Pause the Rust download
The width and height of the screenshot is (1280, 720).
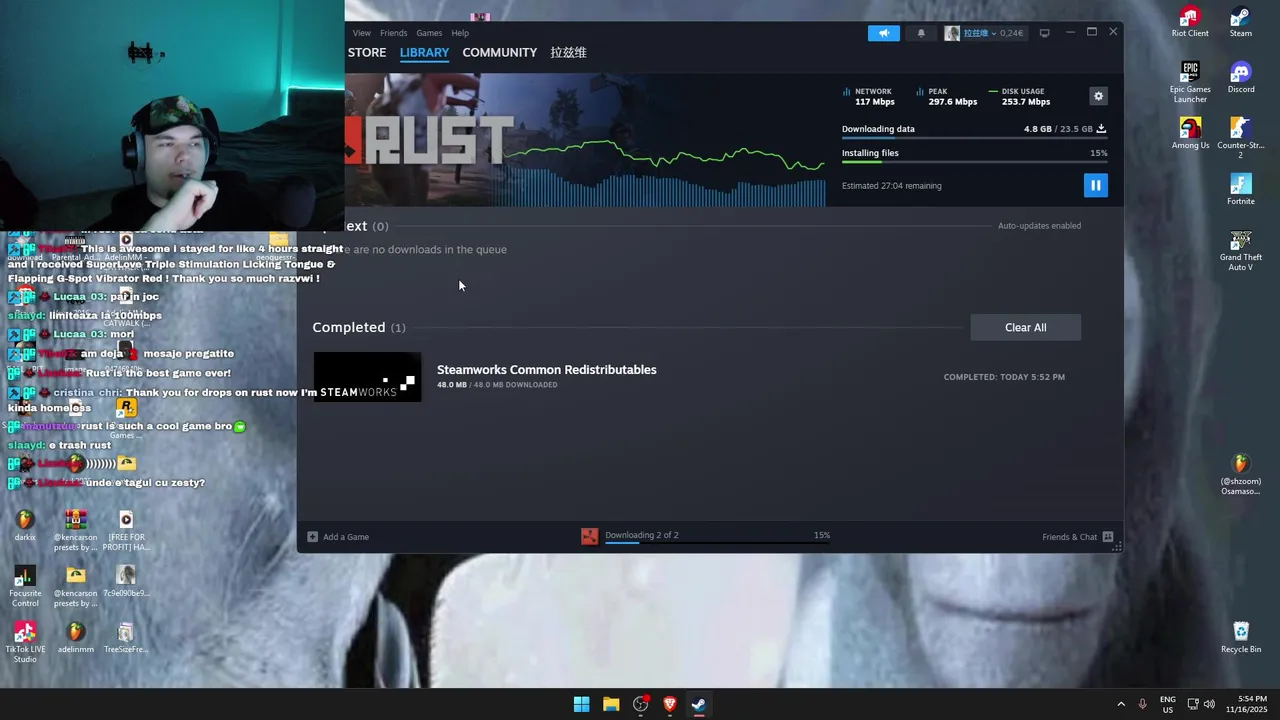pyautogui.click(x=1096, y=185)
